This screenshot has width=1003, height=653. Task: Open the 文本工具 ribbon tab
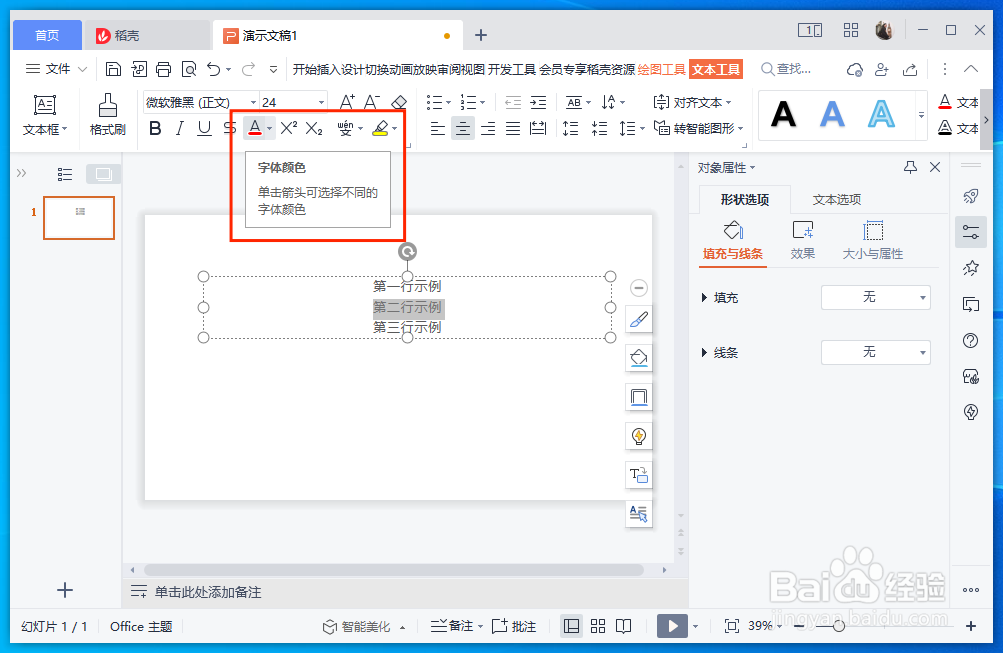click(x=716, y=69)
